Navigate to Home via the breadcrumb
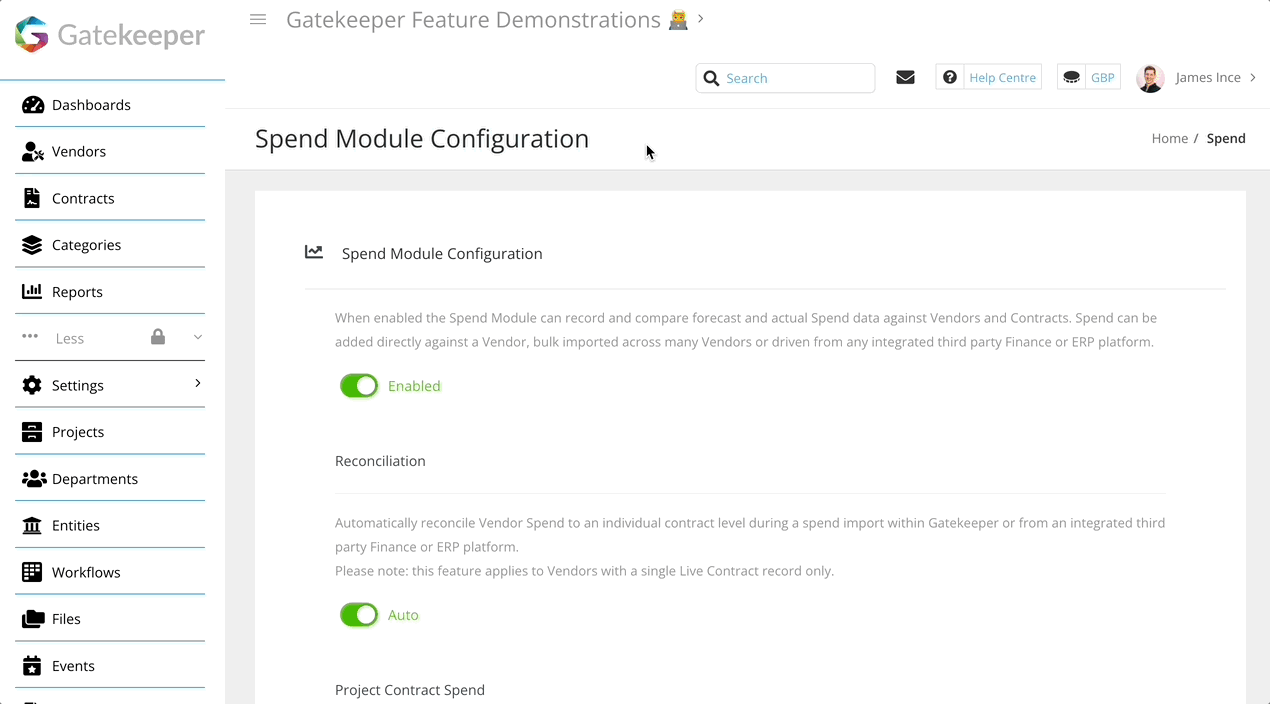This screenshot has width=1270, height=704. (x=1169, y=138)
